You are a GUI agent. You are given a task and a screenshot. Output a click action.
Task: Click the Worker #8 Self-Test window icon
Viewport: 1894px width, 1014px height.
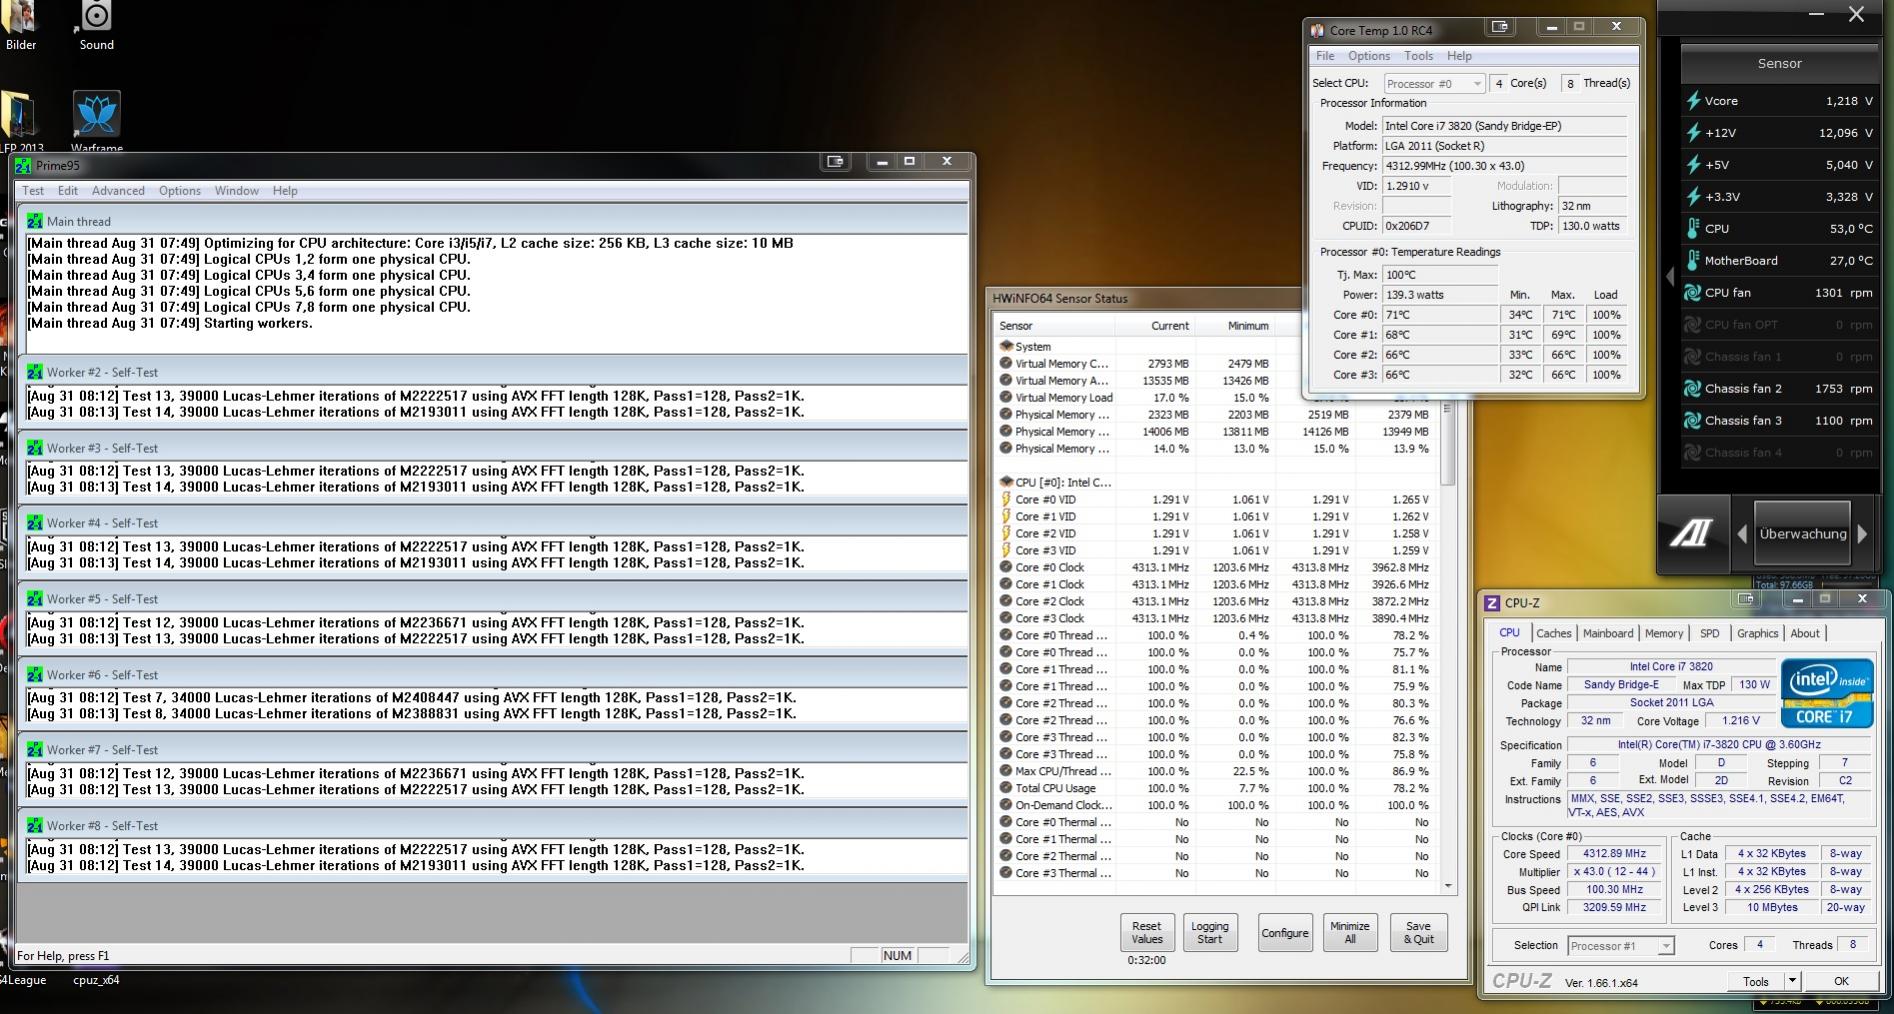[35, 826]
